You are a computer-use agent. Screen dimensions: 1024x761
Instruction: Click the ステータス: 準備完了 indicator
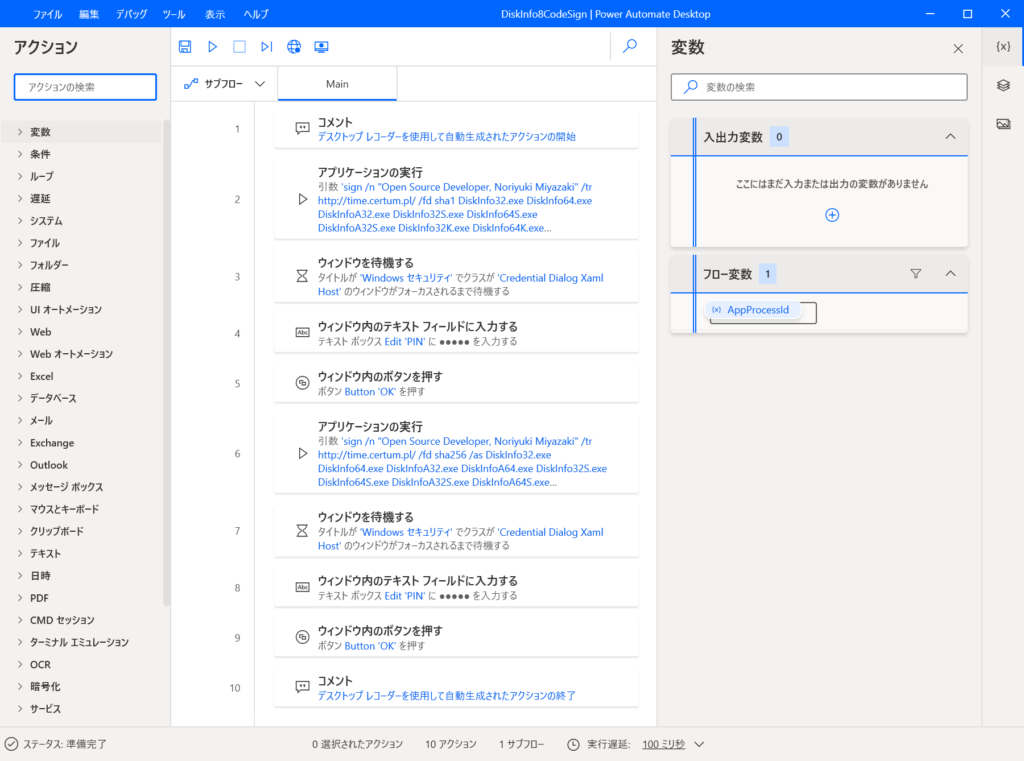[x=56, y=744]
